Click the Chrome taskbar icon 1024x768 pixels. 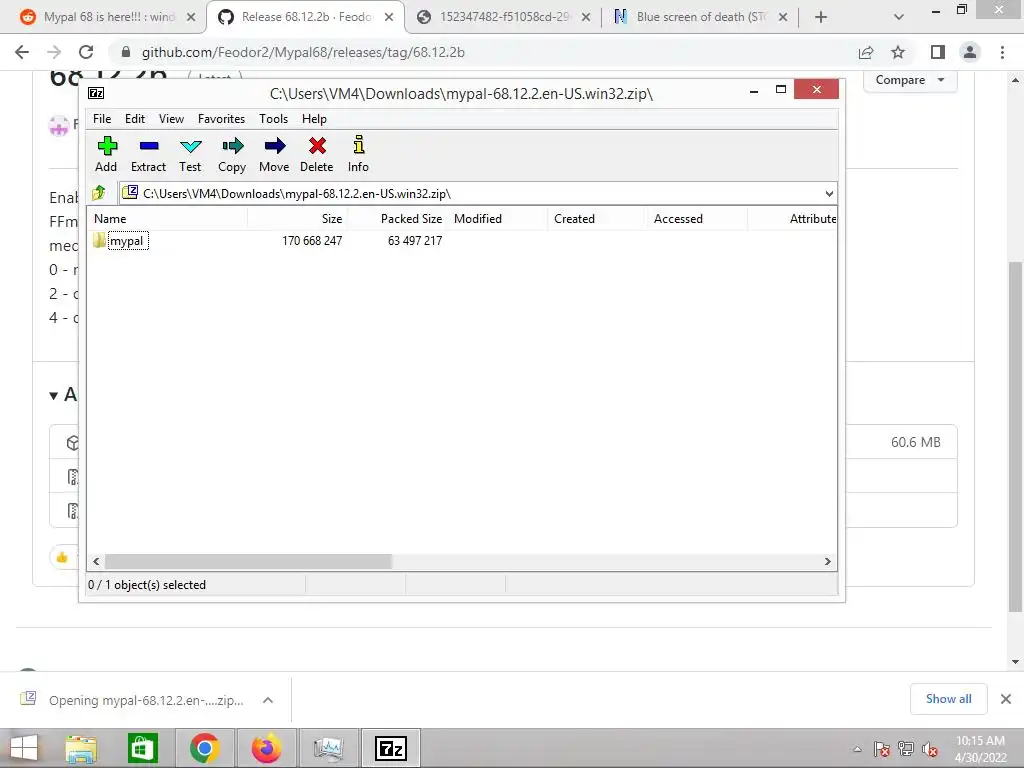(204, 748)
